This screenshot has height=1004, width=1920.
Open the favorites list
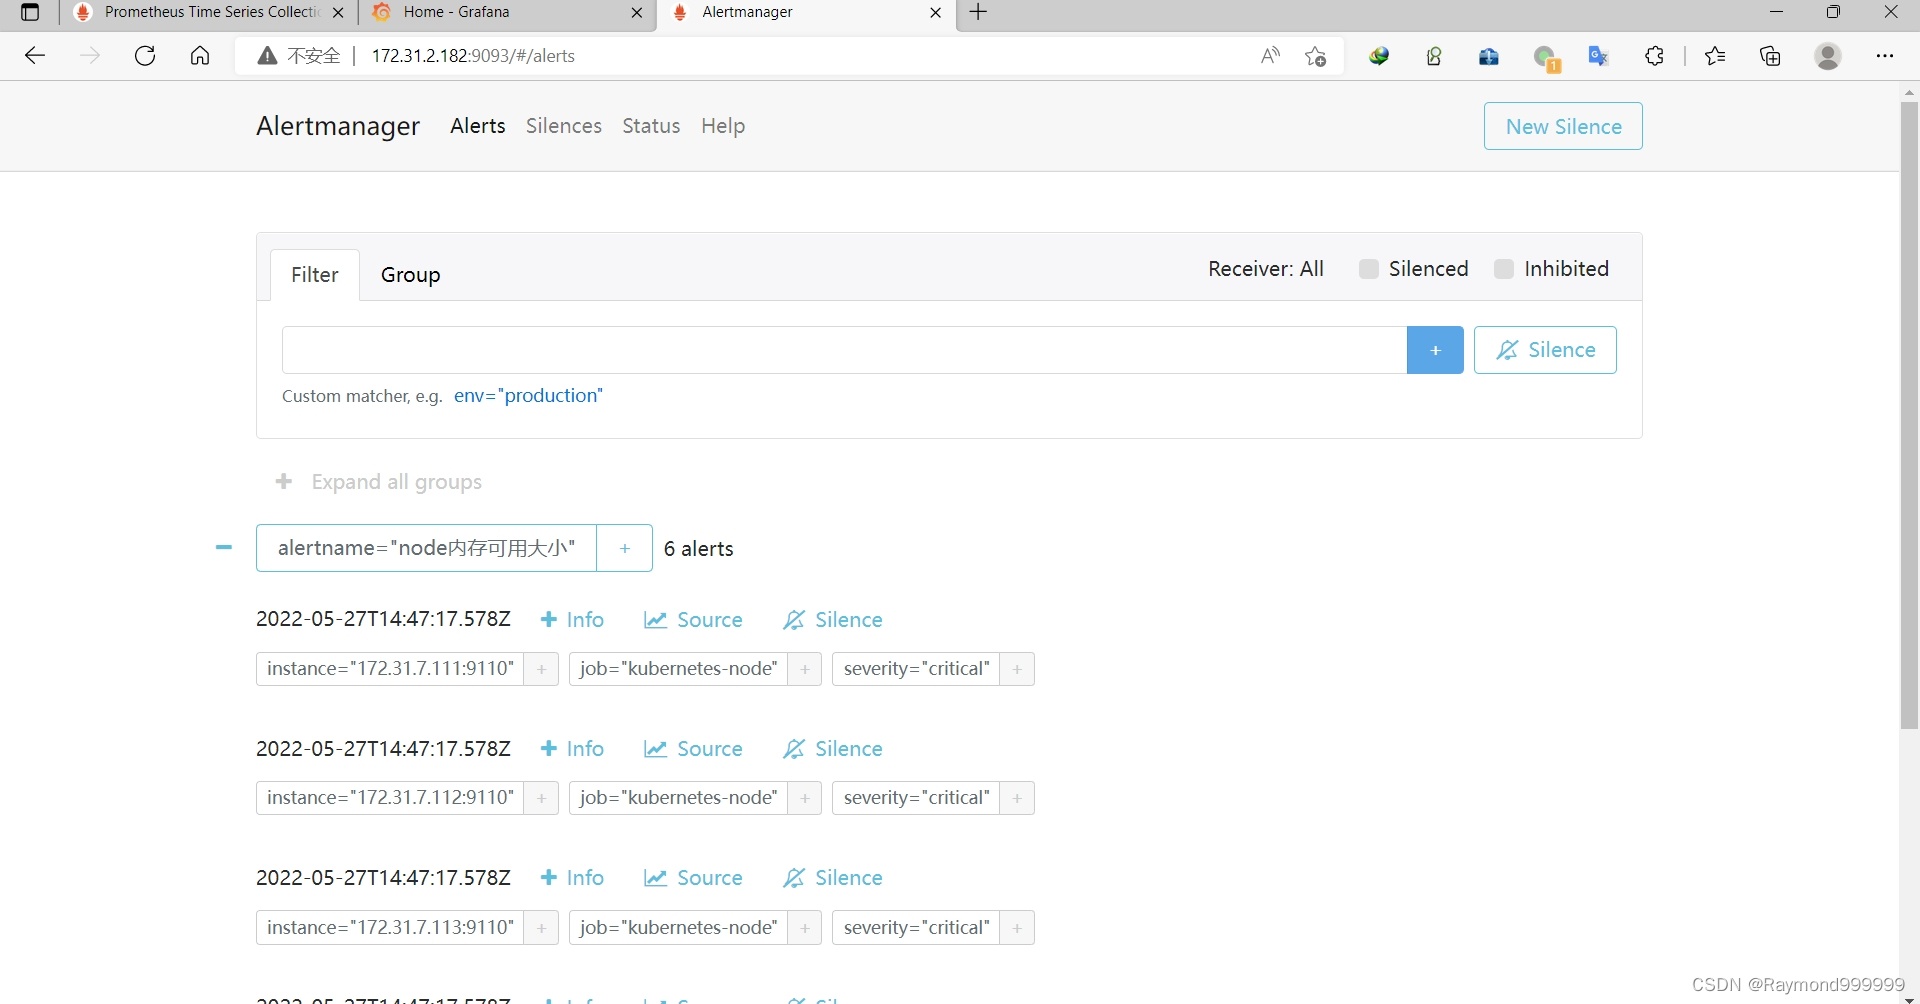[x=1716, y=56]
